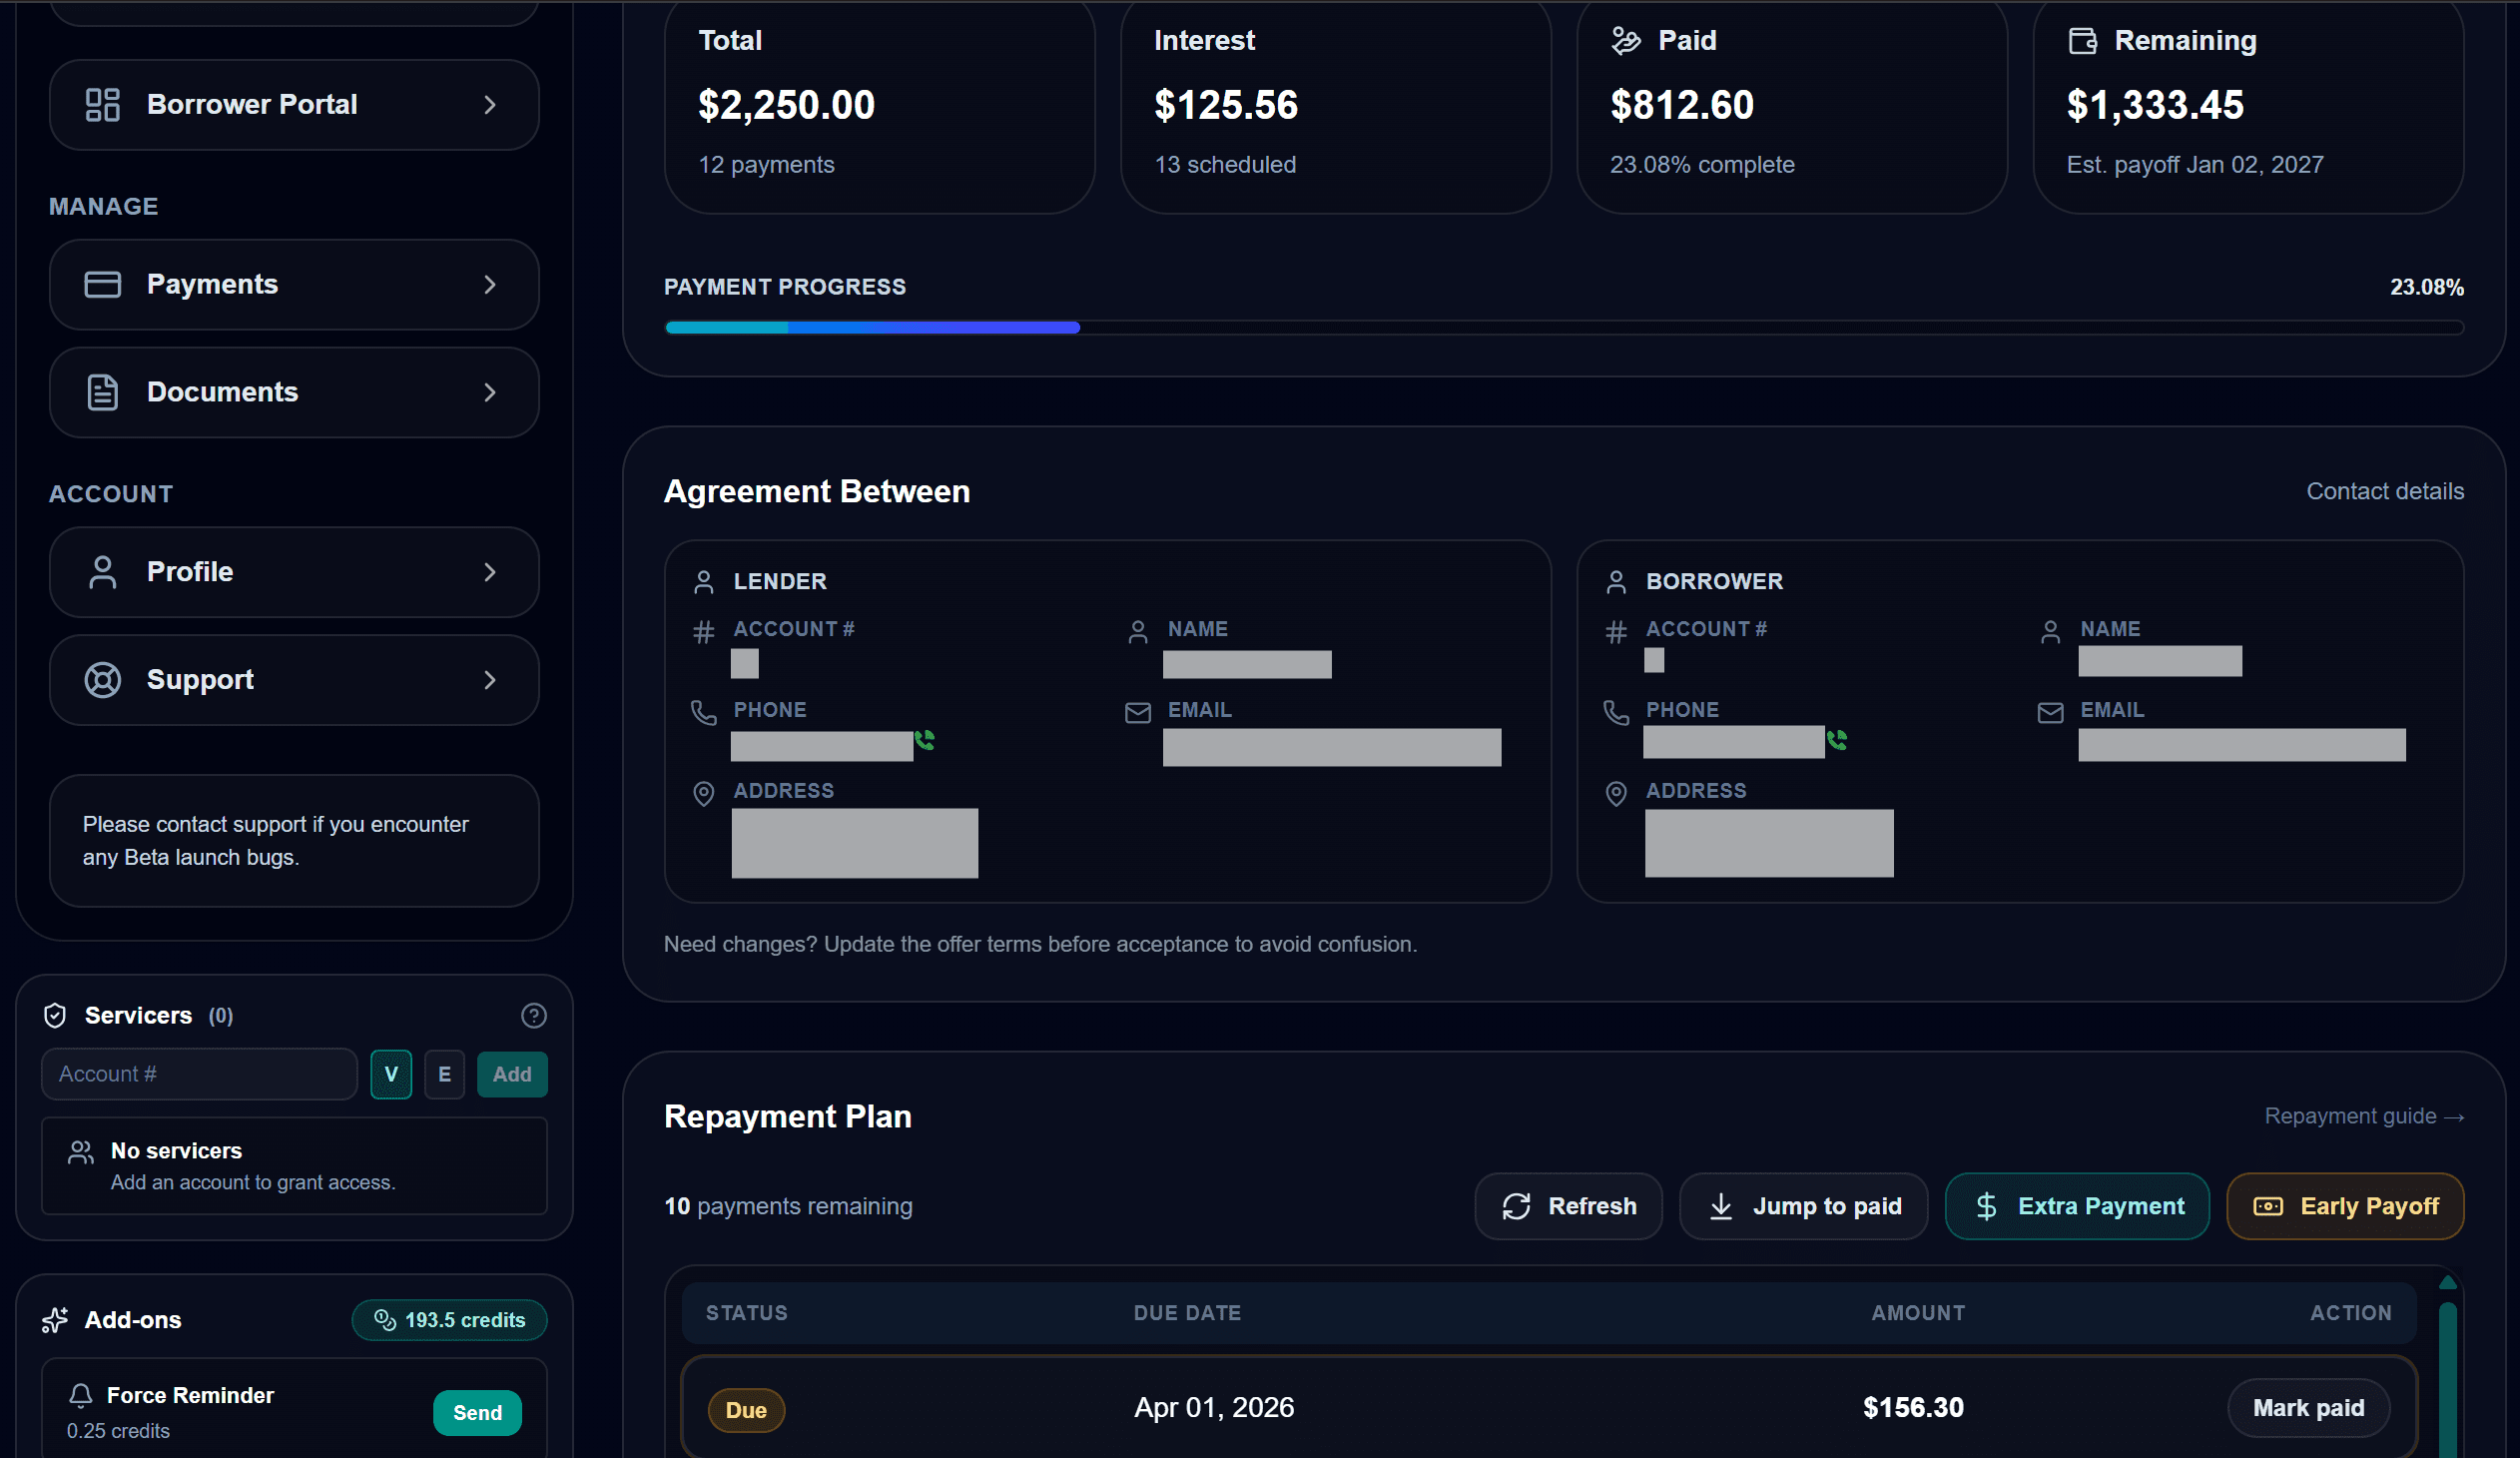
Task: Click the Refresh icon in Repayment Plan
Action: [1516, 1206]
